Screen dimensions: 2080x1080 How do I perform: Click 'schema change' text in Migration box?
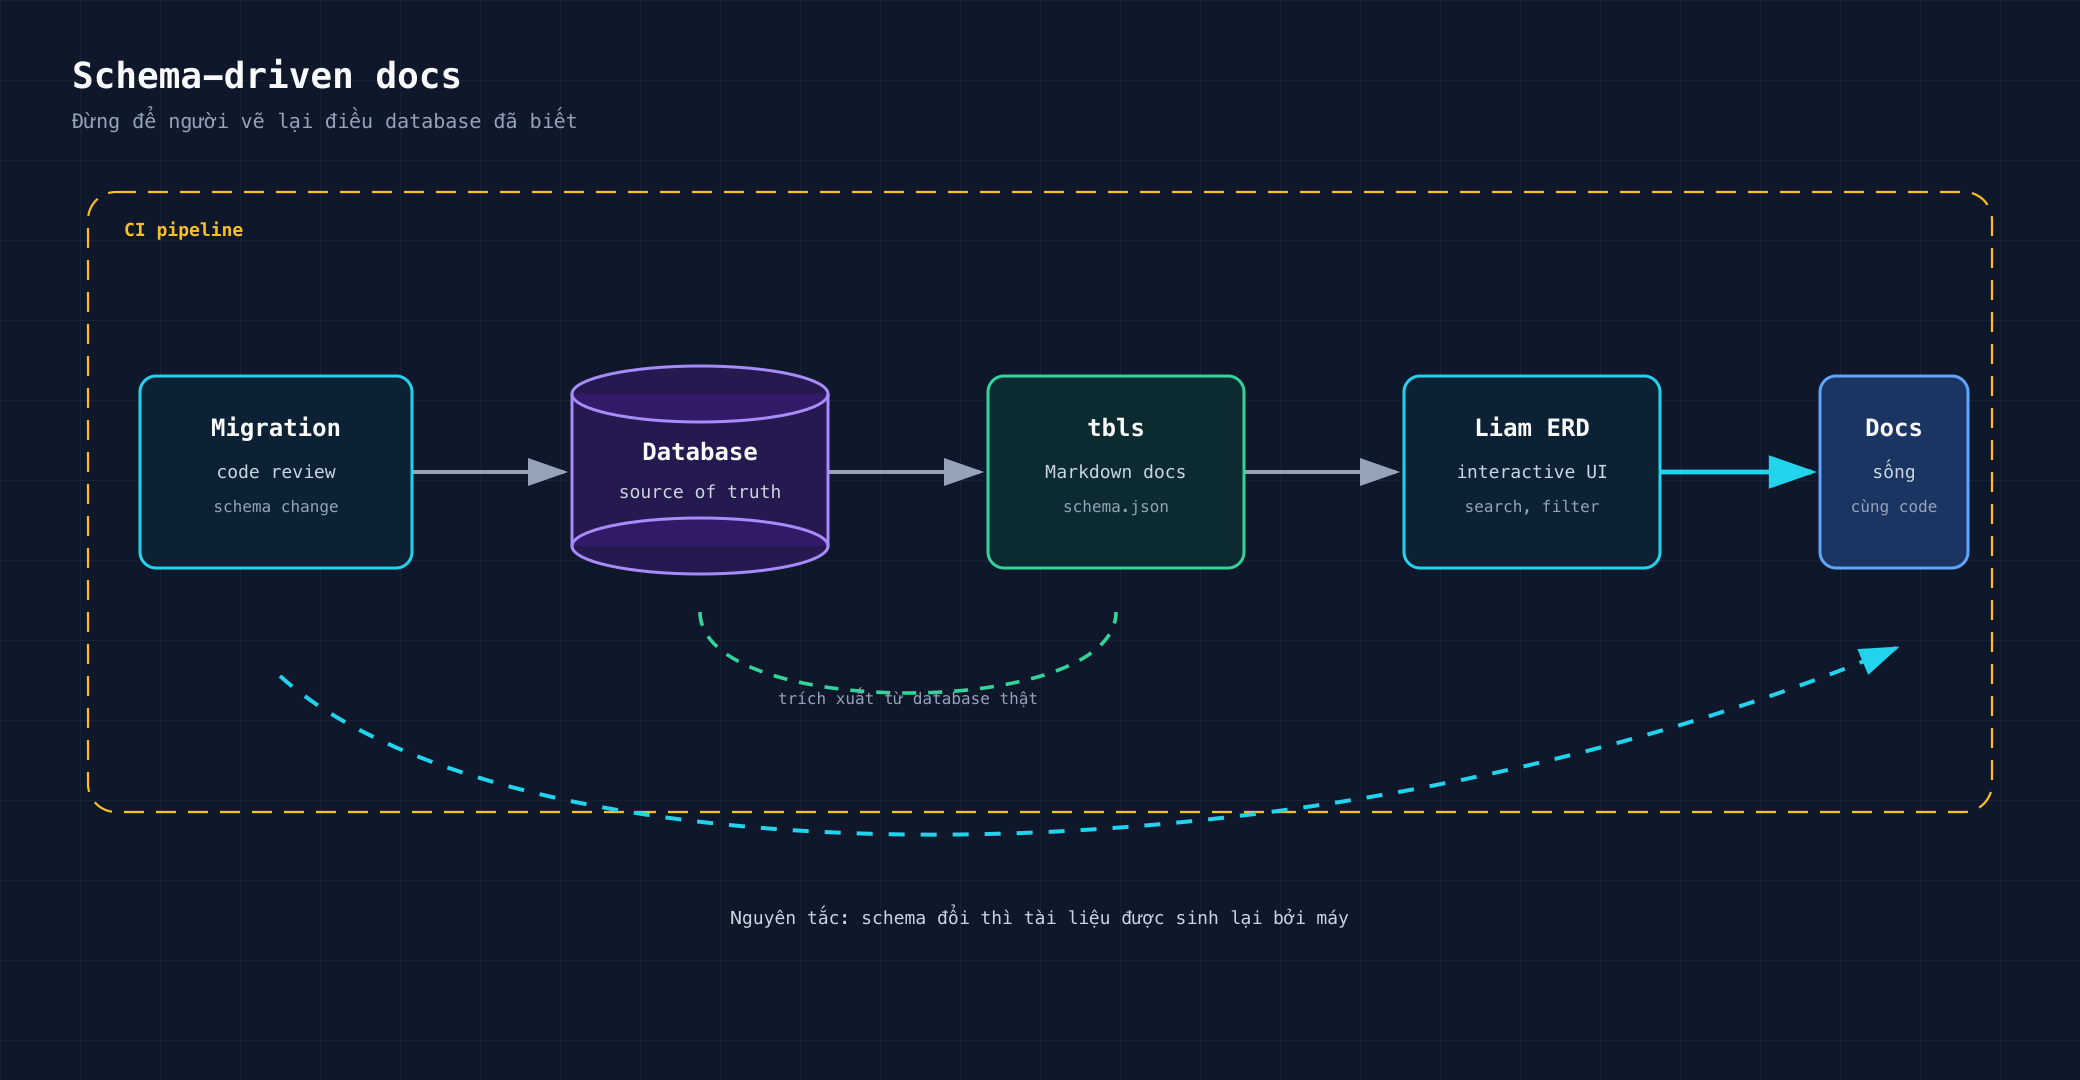pyautogui.click(x=276, y=507)
